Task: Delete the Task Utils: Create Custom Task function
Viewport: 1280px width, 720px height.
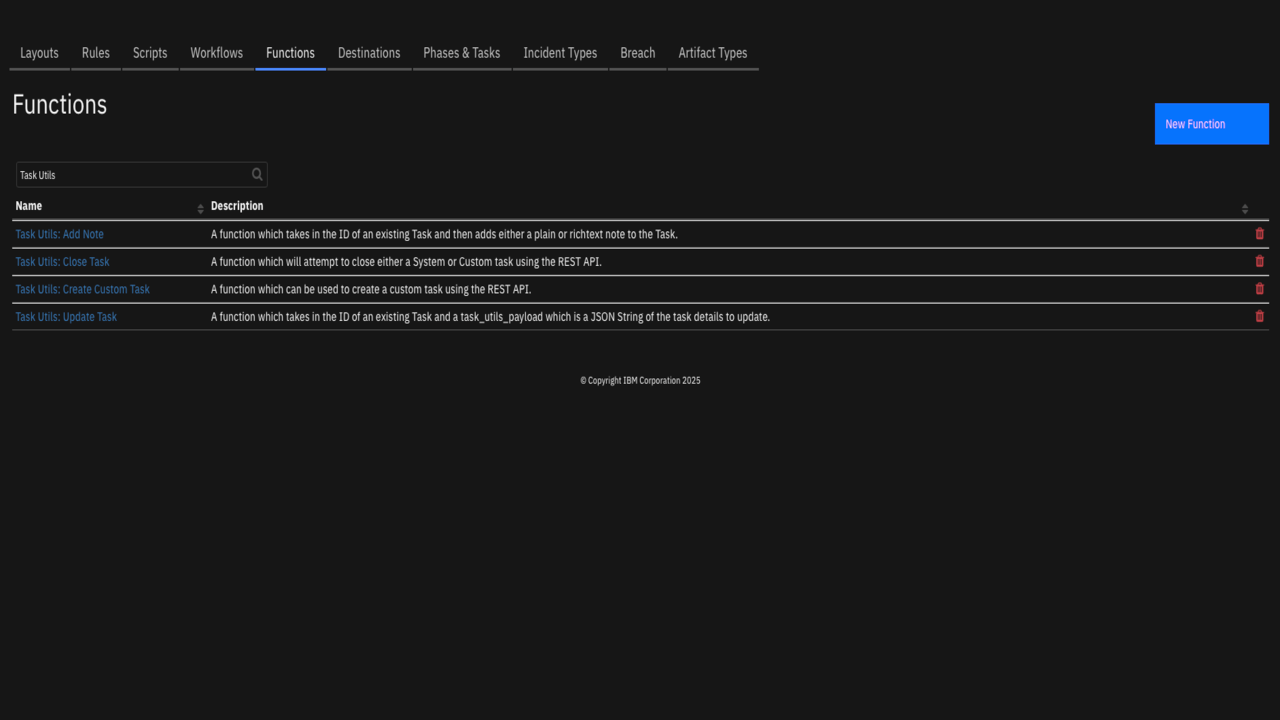Action: [1259, 289]
